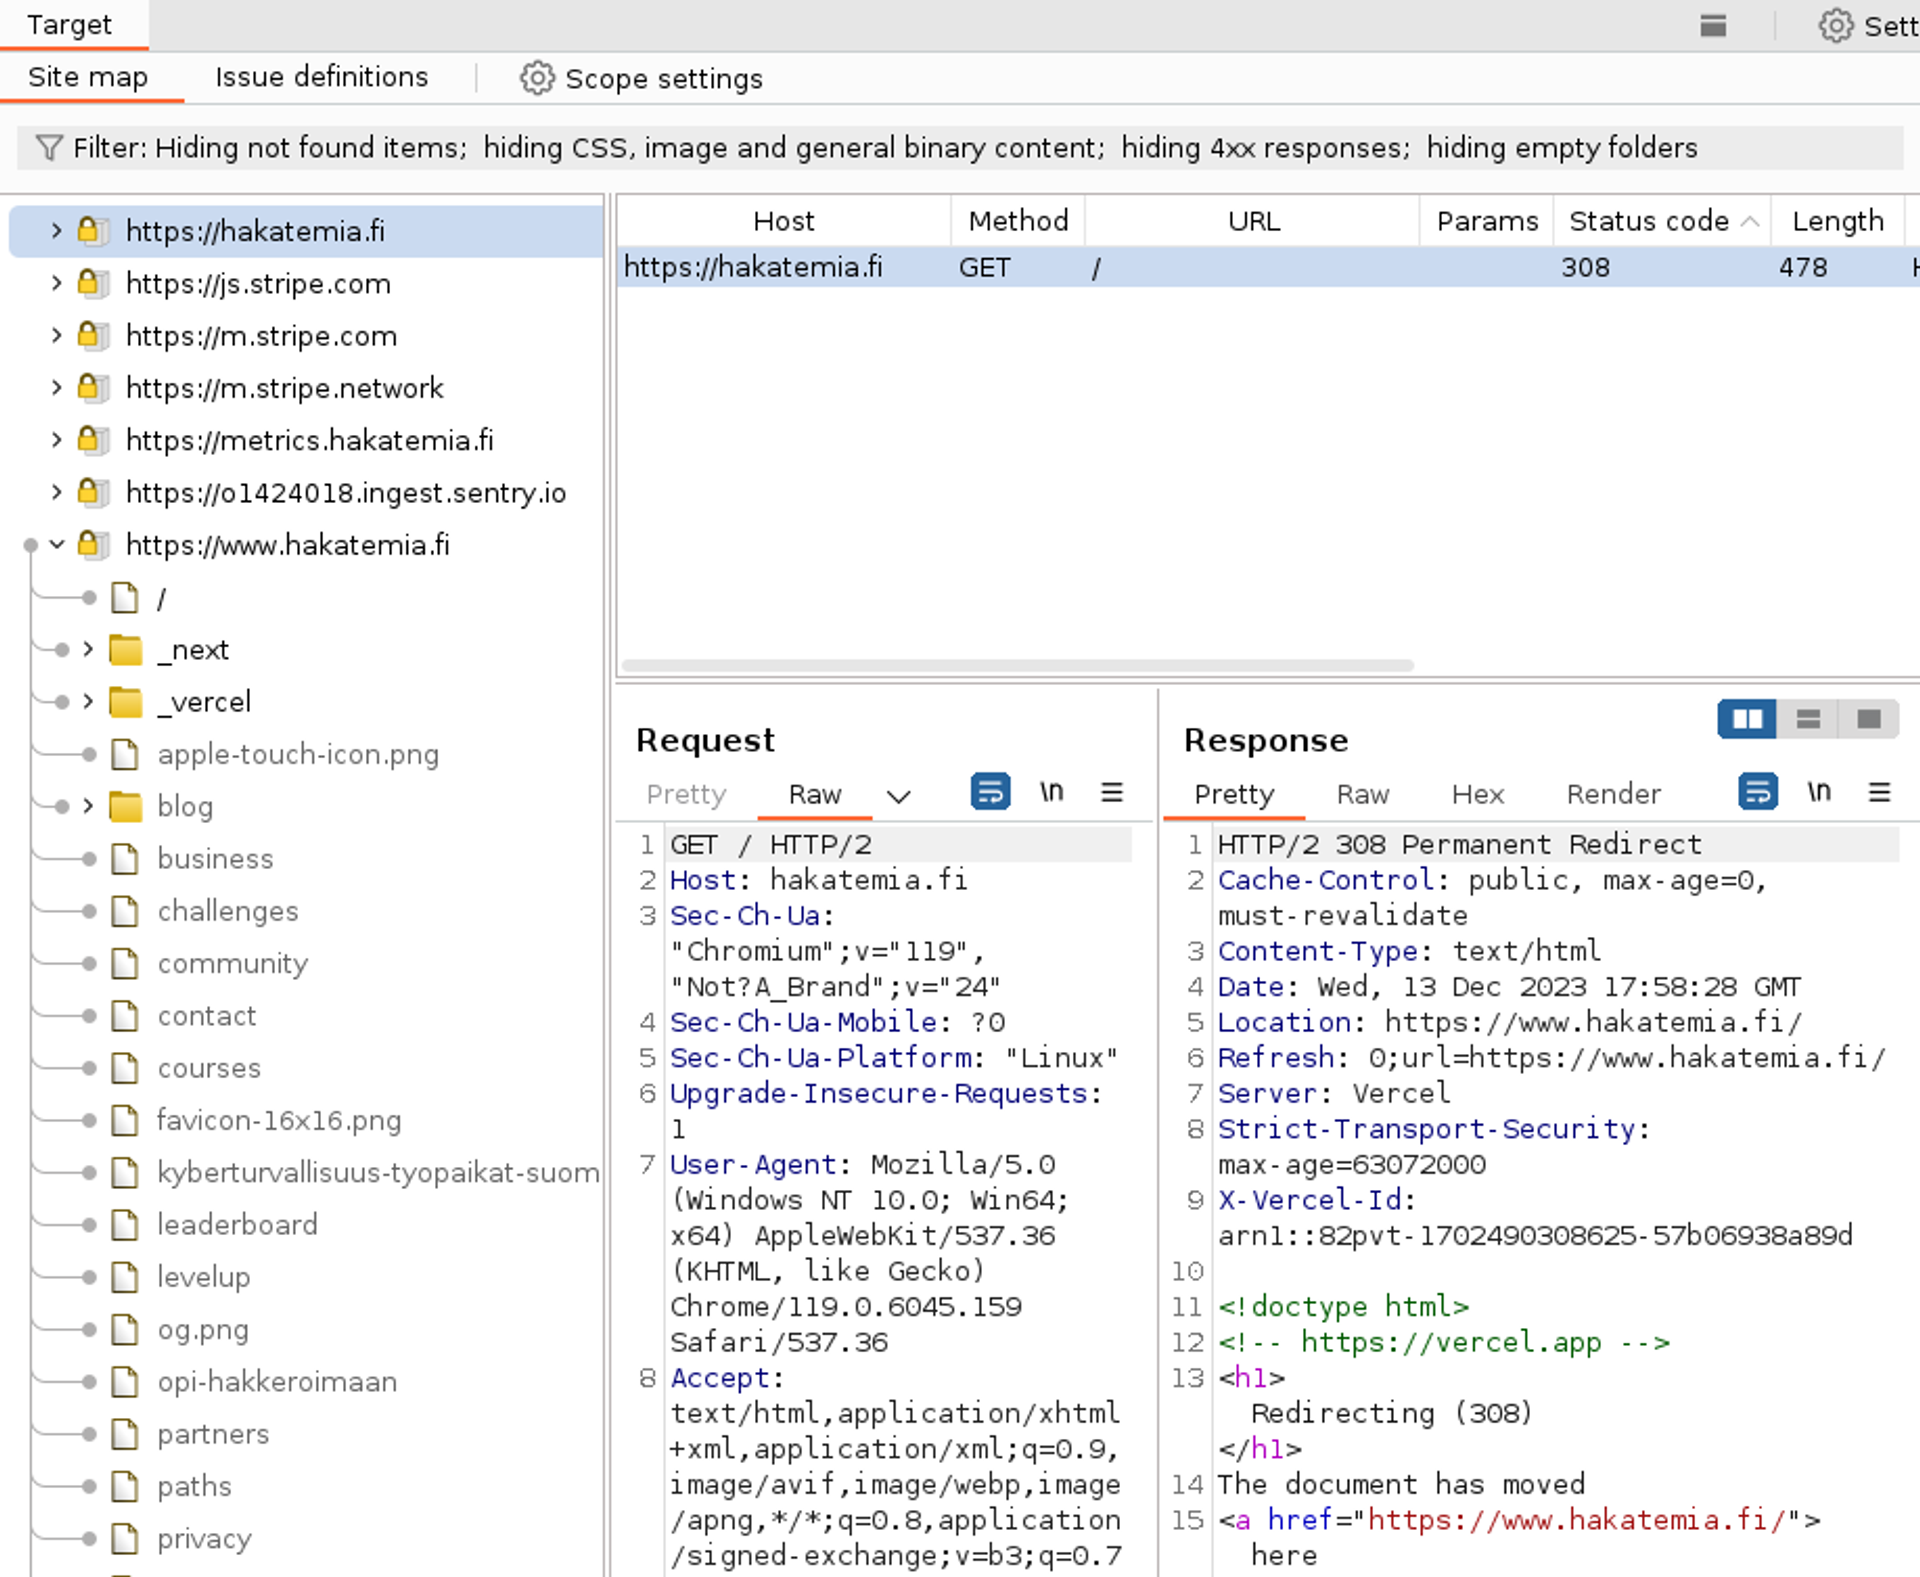Open Scope settings gear
The width and height of the screenshot is (1920, 1577).
[x=537, y=78]
